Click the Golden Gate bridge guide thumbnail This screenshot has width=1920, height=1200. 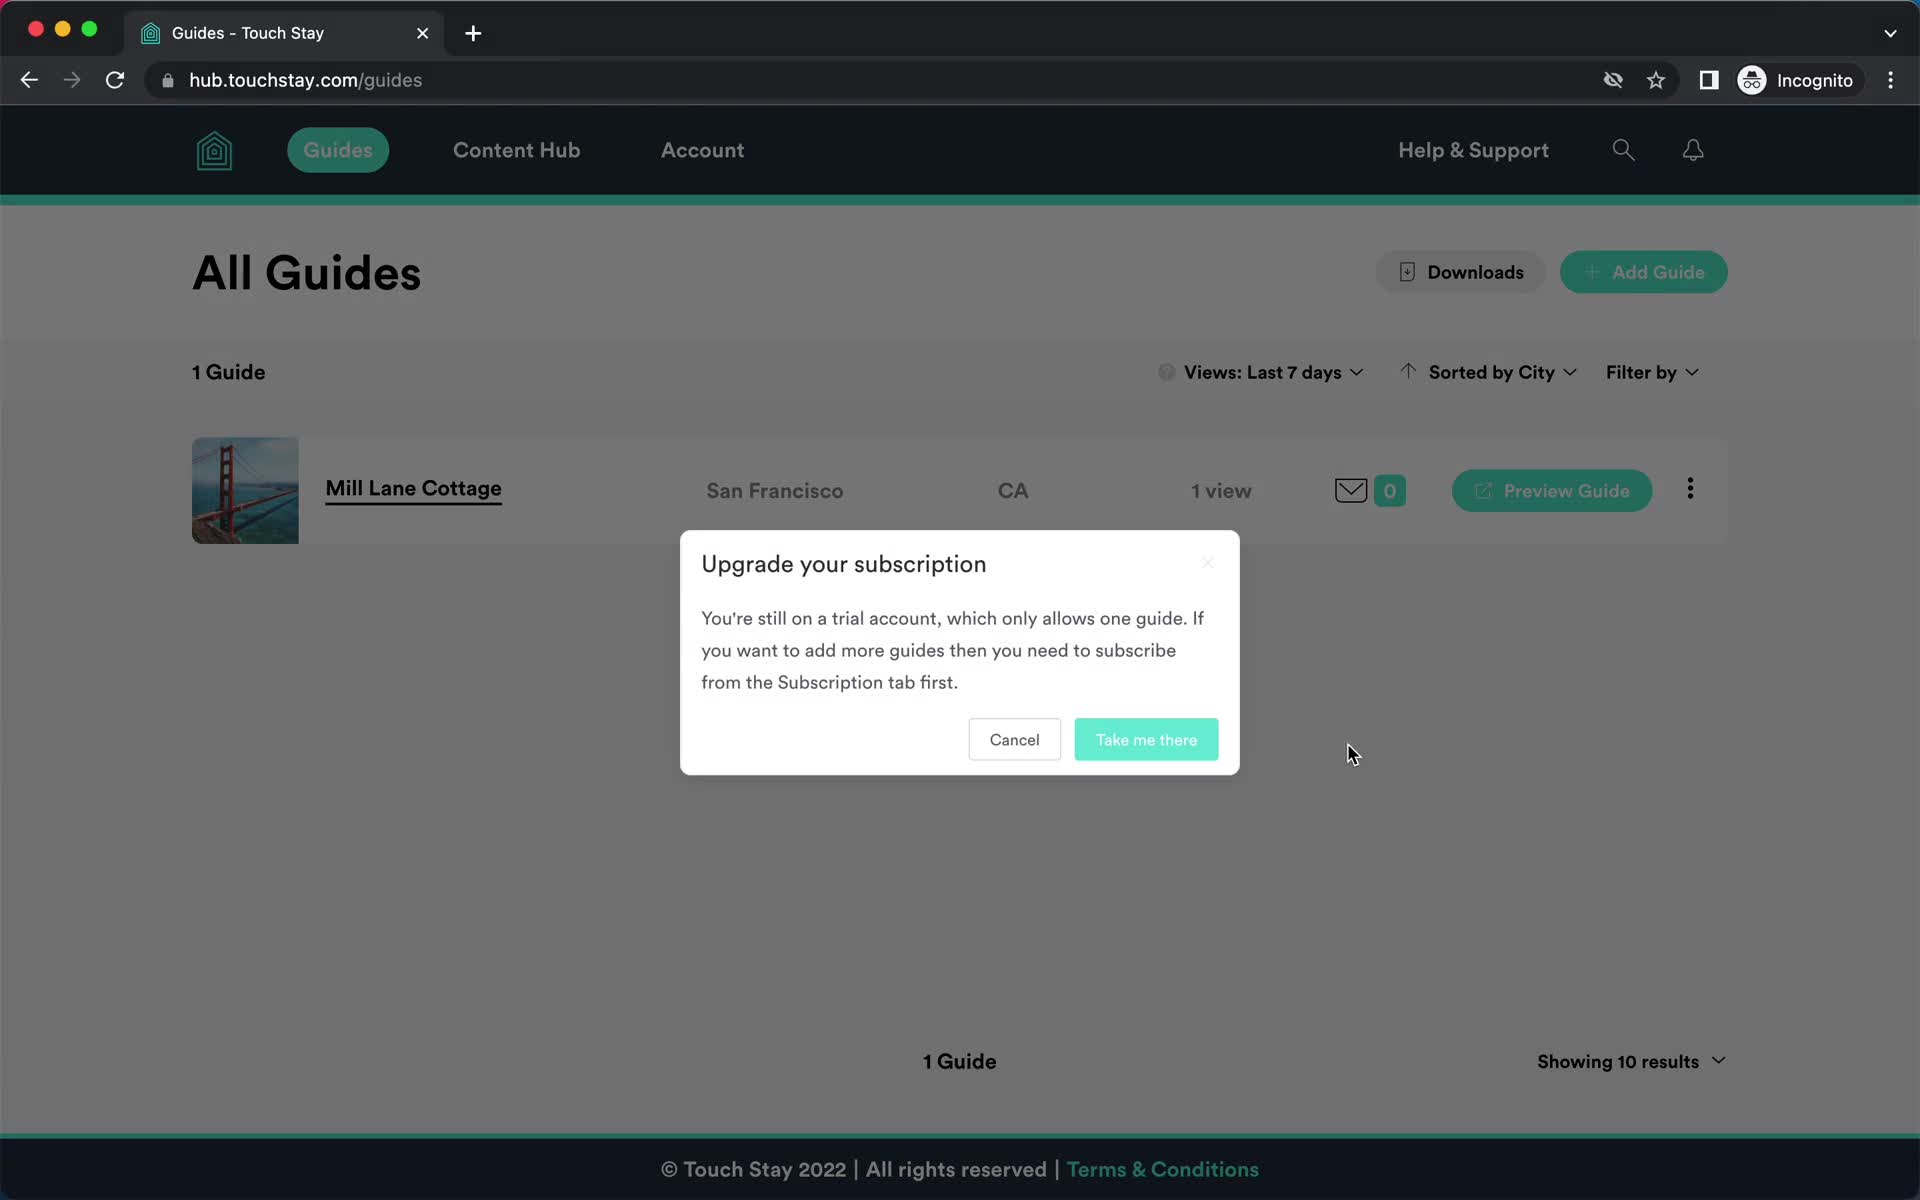pos(245,490)
